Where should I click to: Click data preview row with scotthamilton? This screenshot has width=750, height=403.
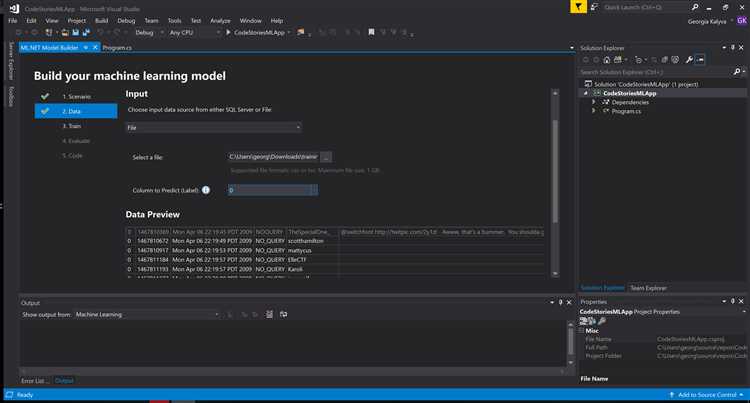tap(335, 241)
